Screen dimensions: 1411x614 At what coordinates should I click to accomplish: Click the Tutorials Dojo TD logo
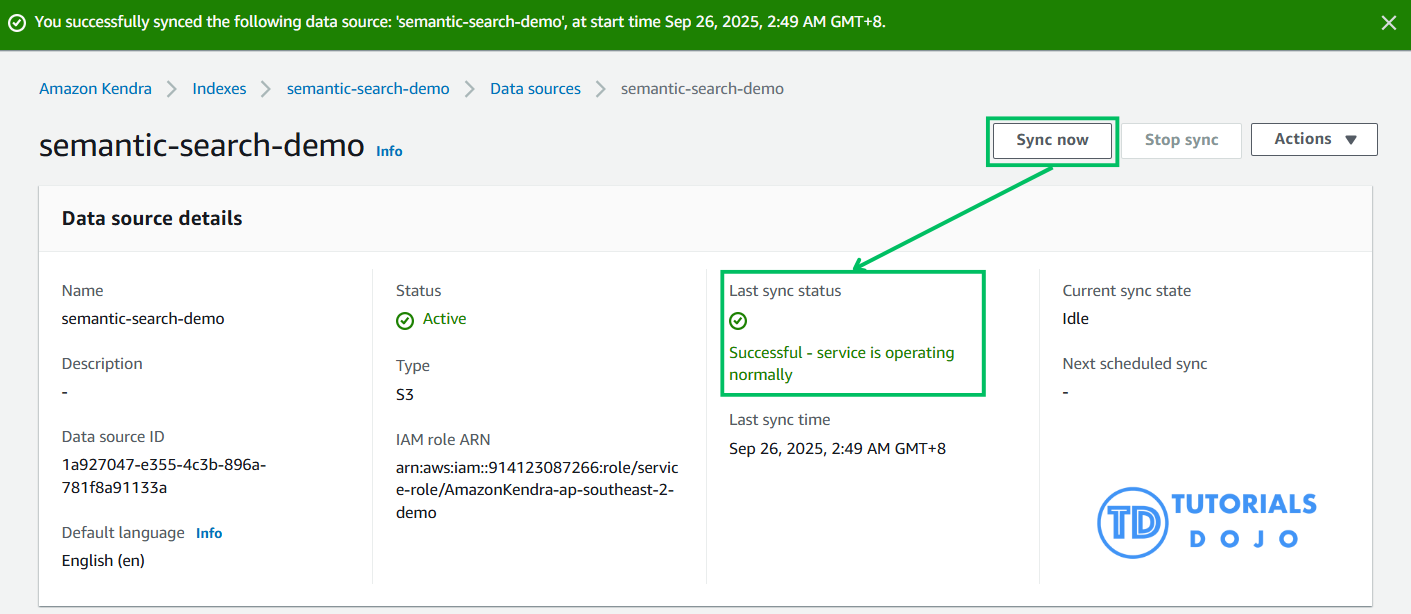1131,521
